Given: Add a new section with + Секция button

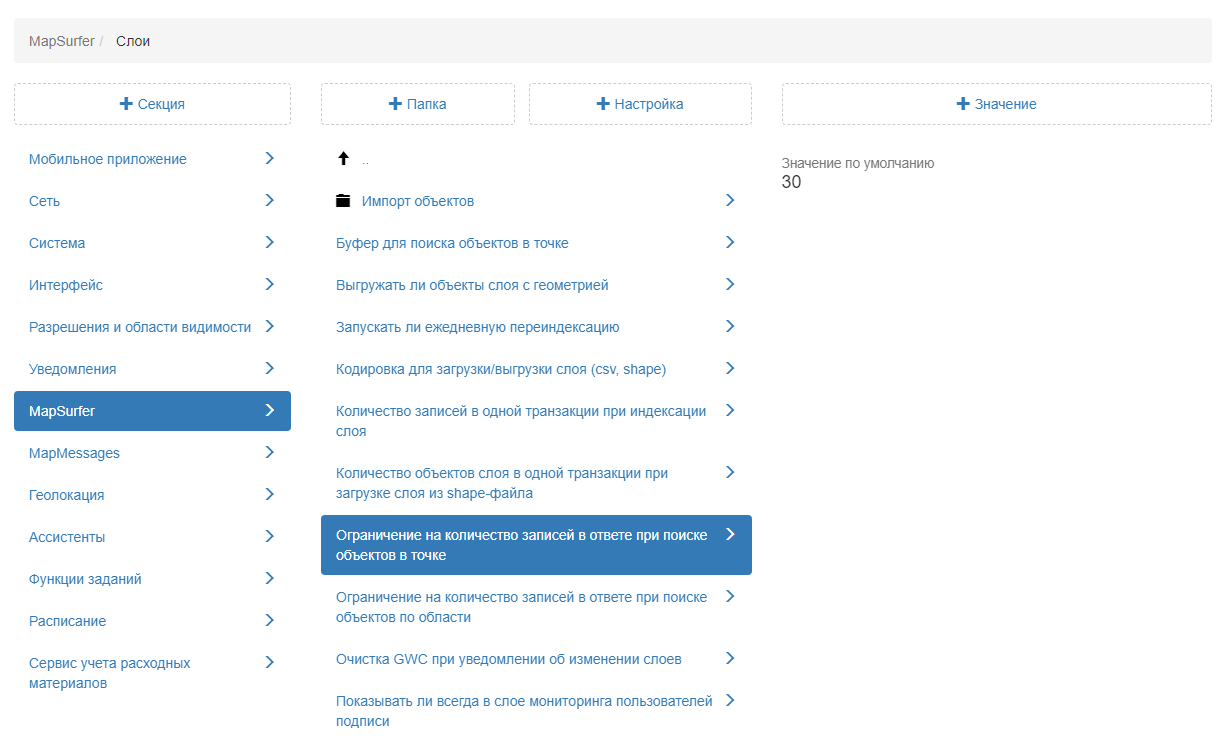Looking at the screenshot, I should (152, 104).
